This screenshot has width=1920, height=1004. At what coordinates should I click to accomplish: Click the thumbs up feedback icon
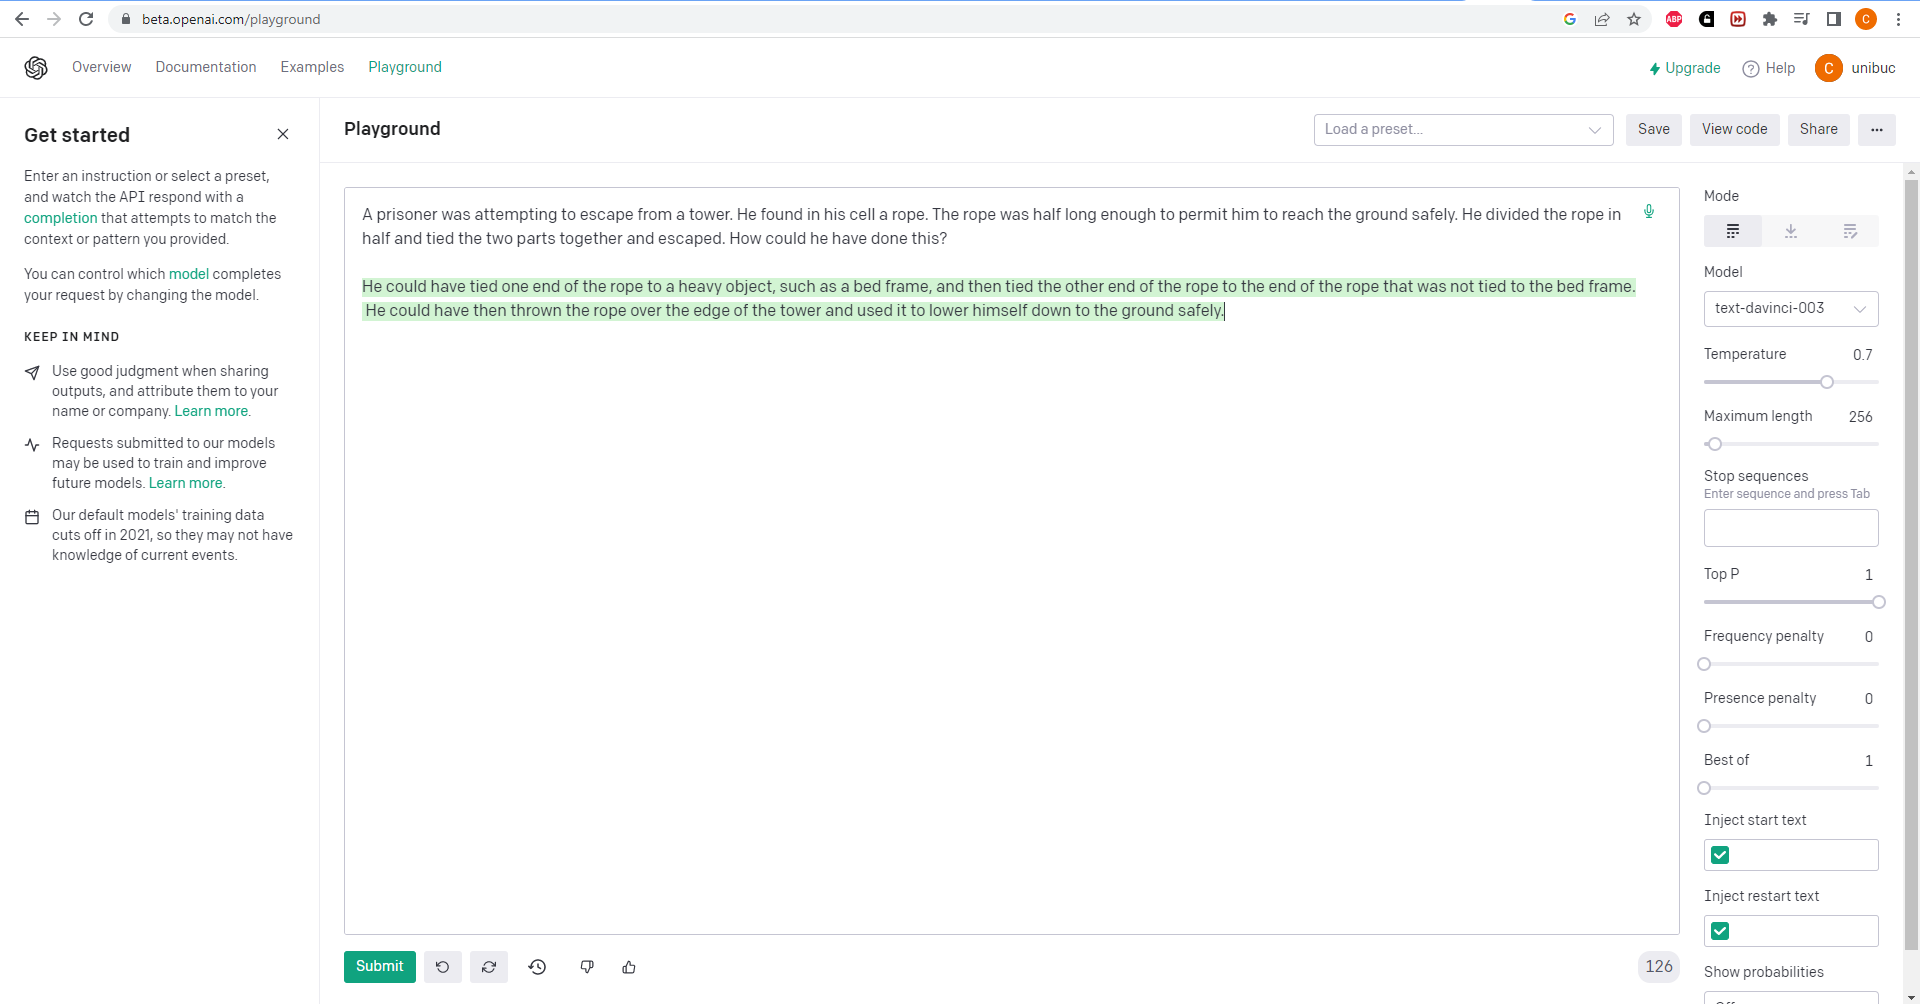coord(629,967)
